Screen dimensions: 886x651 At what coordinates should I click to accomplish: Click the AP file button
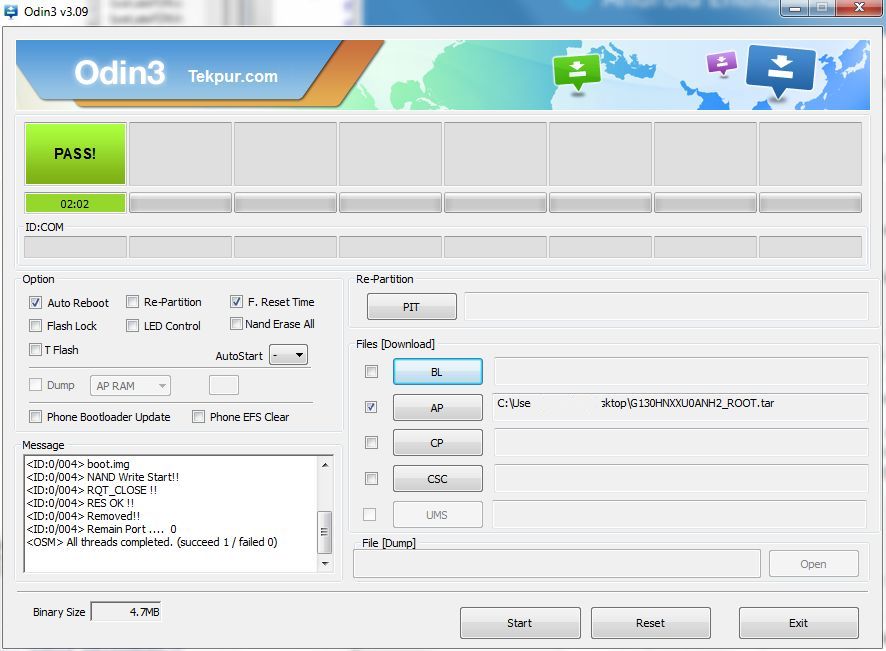[437, 407]
